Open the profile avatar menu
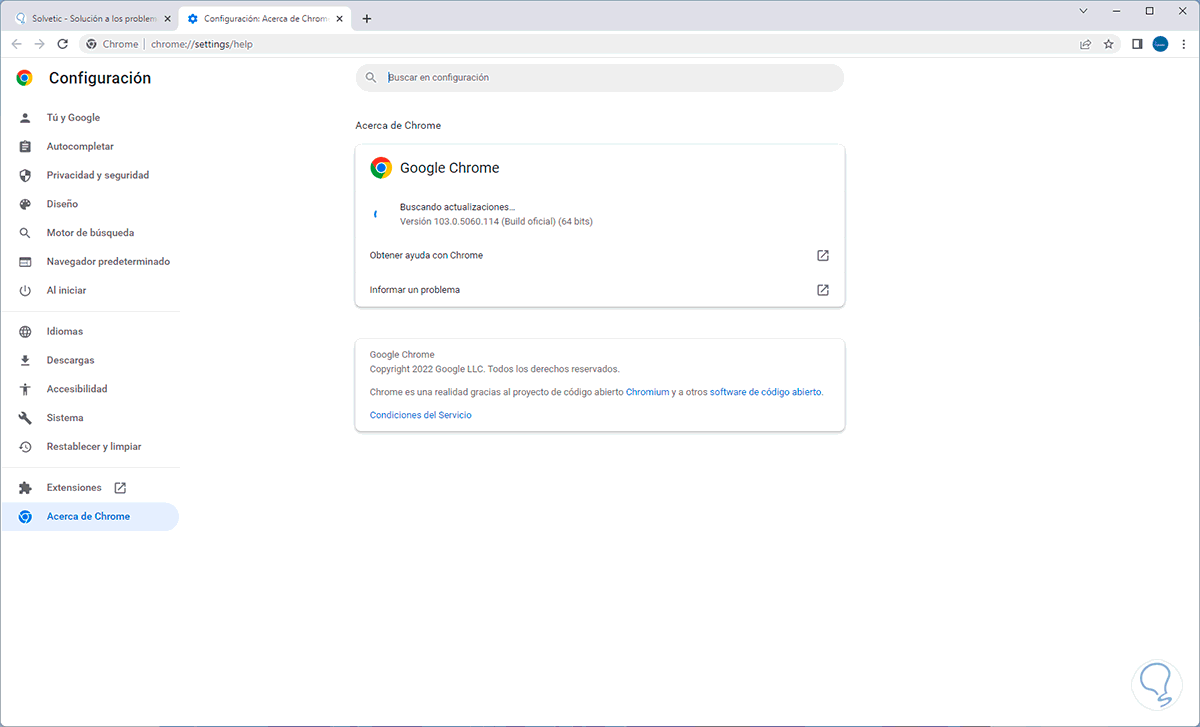This screenshot has width=1200, height=727. 1161,44
